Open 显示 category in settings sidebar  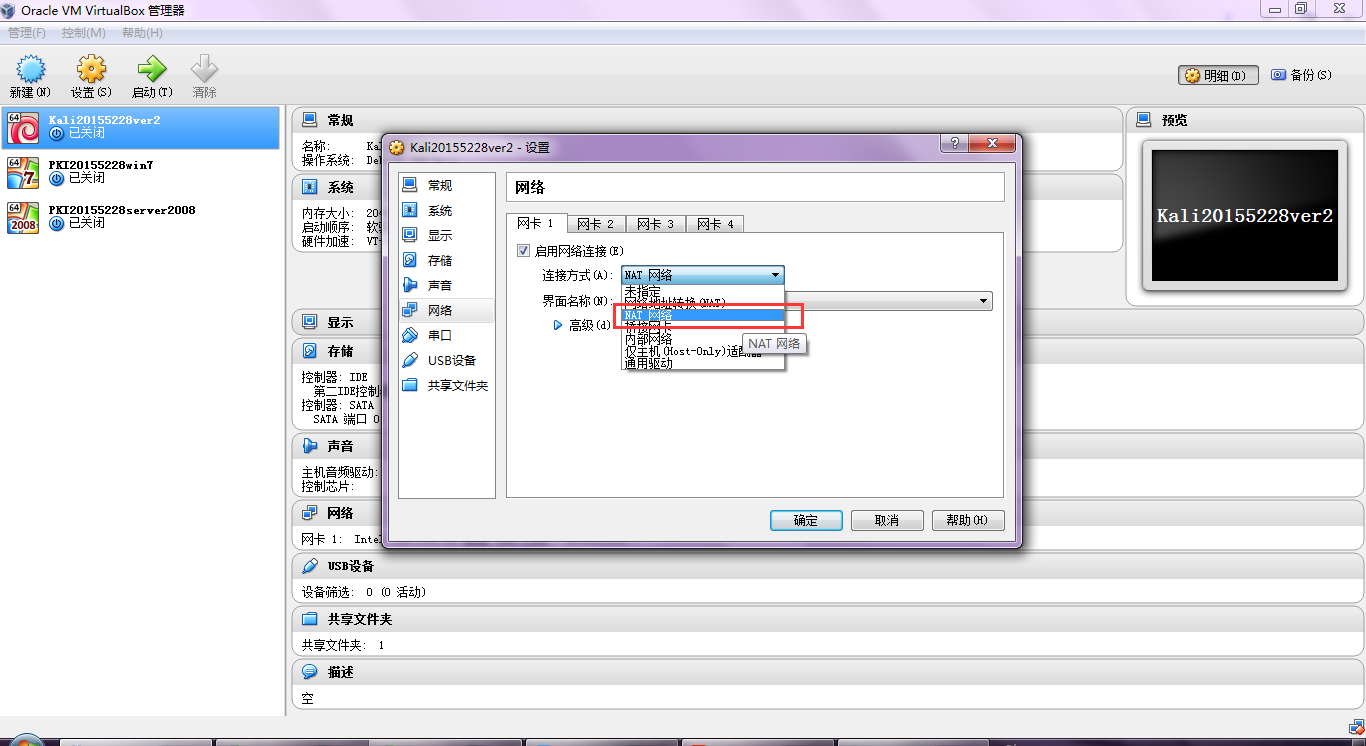(446, 235)
